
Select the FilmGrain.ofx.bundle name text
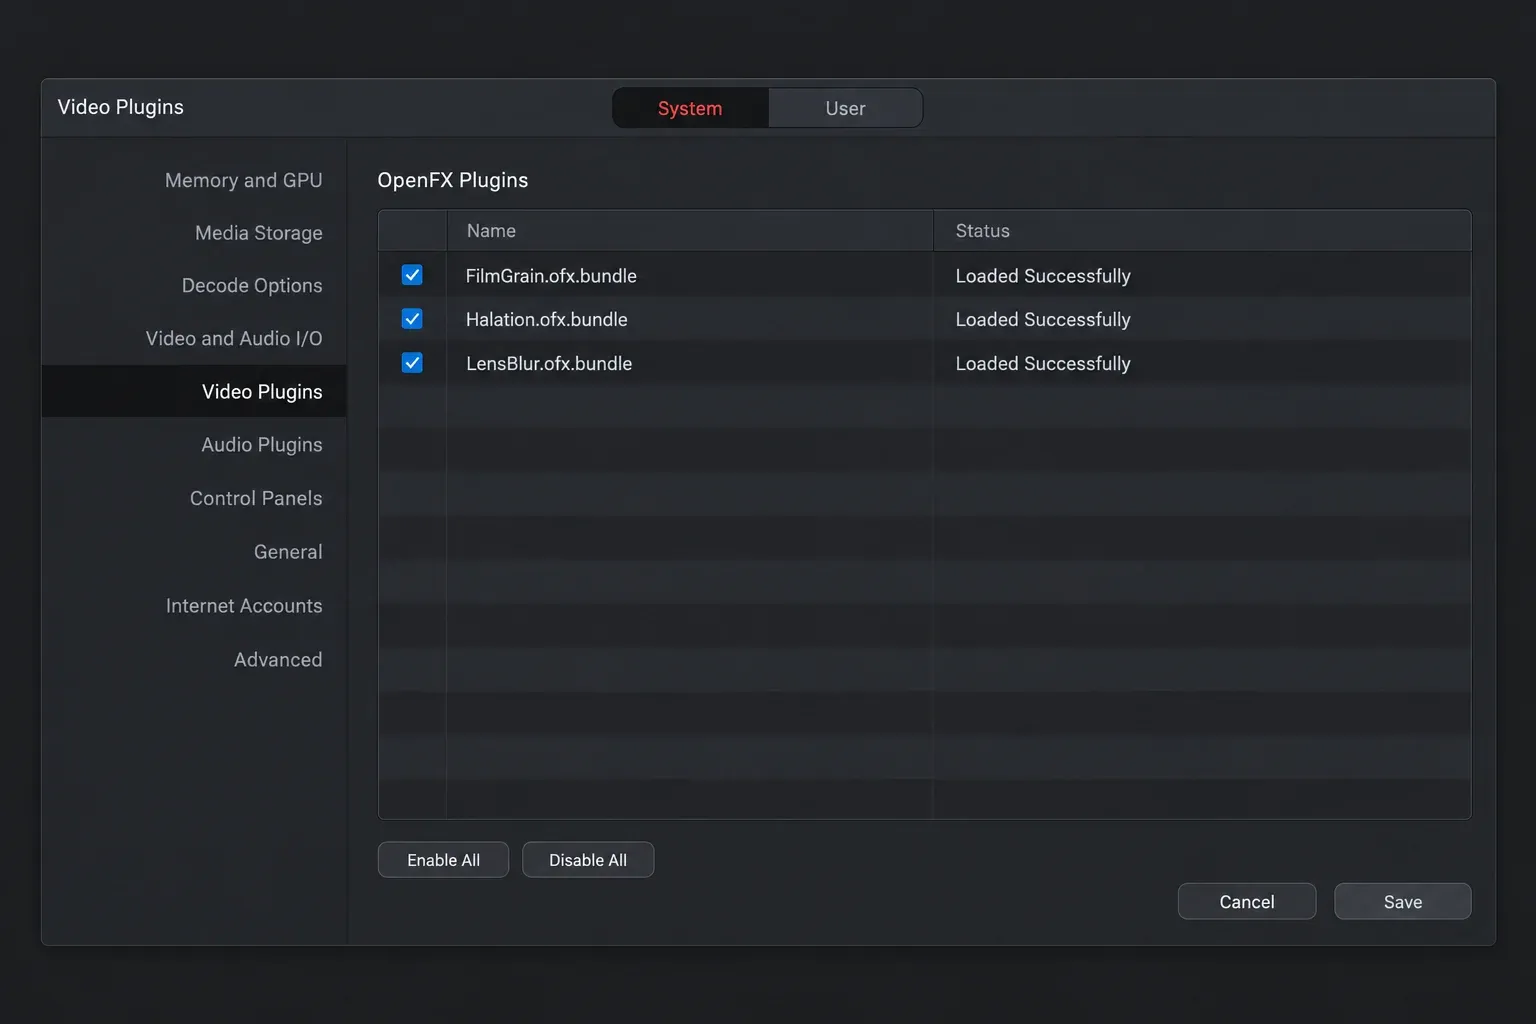coord(551,276)
